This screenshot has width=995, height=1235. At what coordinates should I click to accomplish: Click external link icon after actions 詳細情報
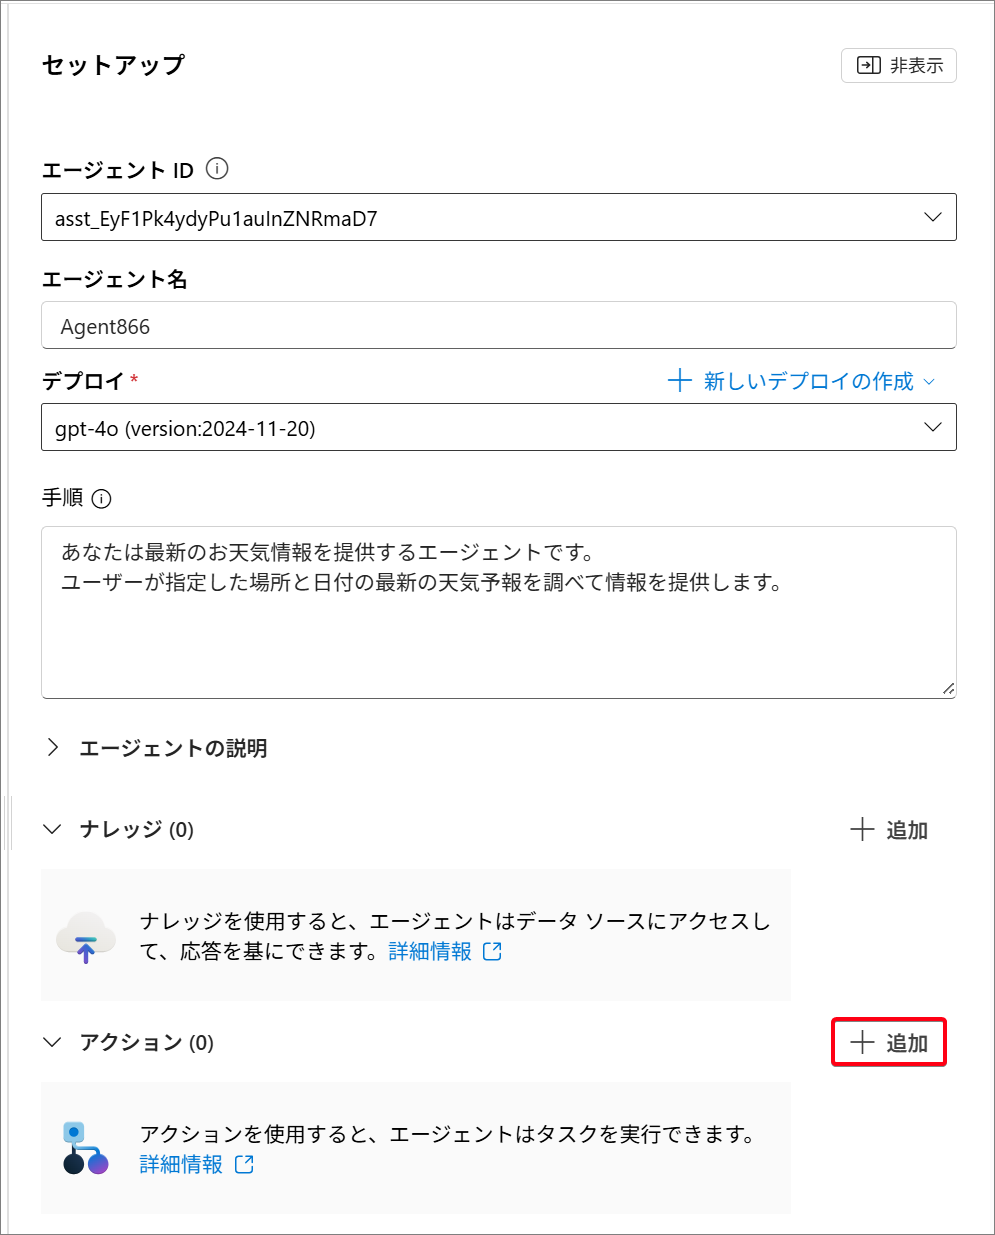click(245, 1164)
